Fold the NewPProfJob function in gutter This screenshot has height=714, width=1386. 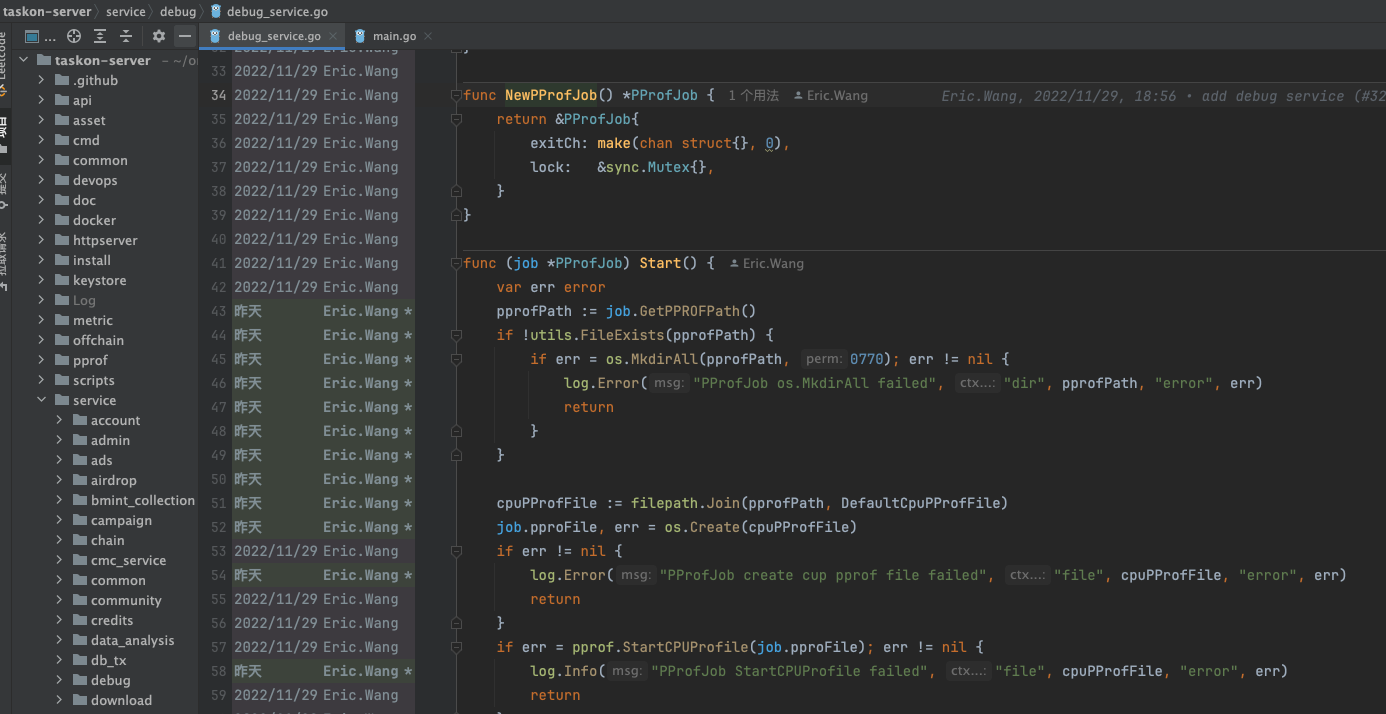[x=456, y=95]
